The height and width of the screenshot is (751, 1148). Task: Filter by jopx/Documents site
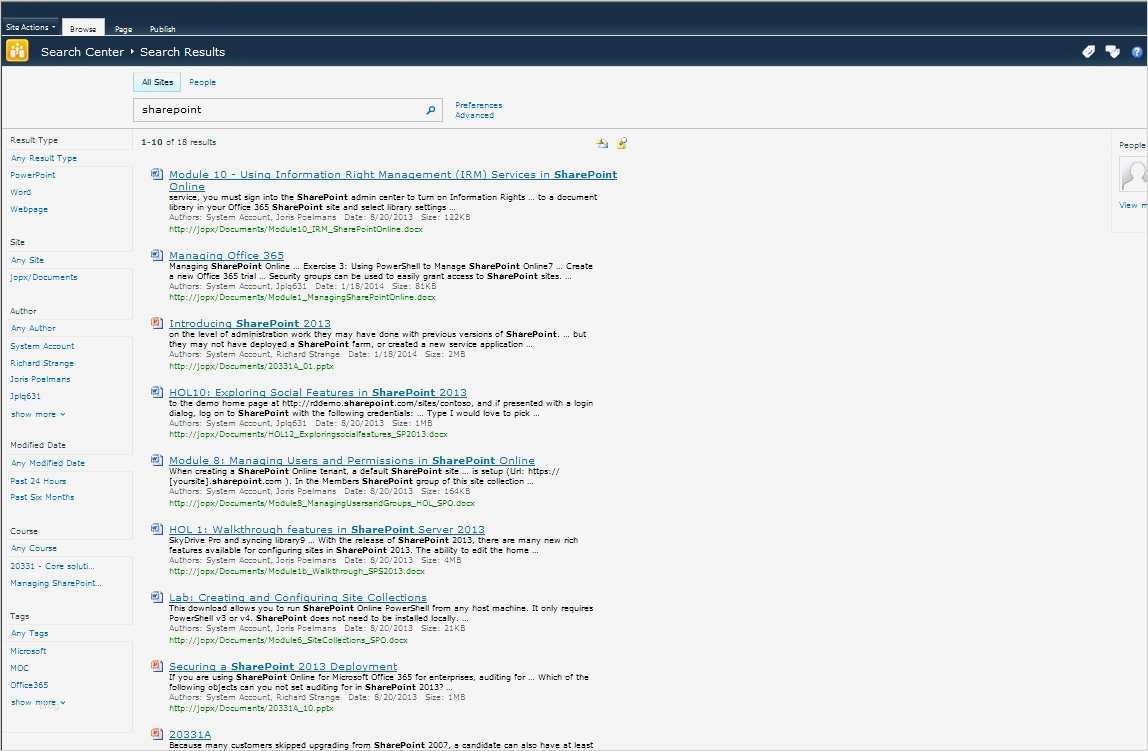(x=44, y=277)
